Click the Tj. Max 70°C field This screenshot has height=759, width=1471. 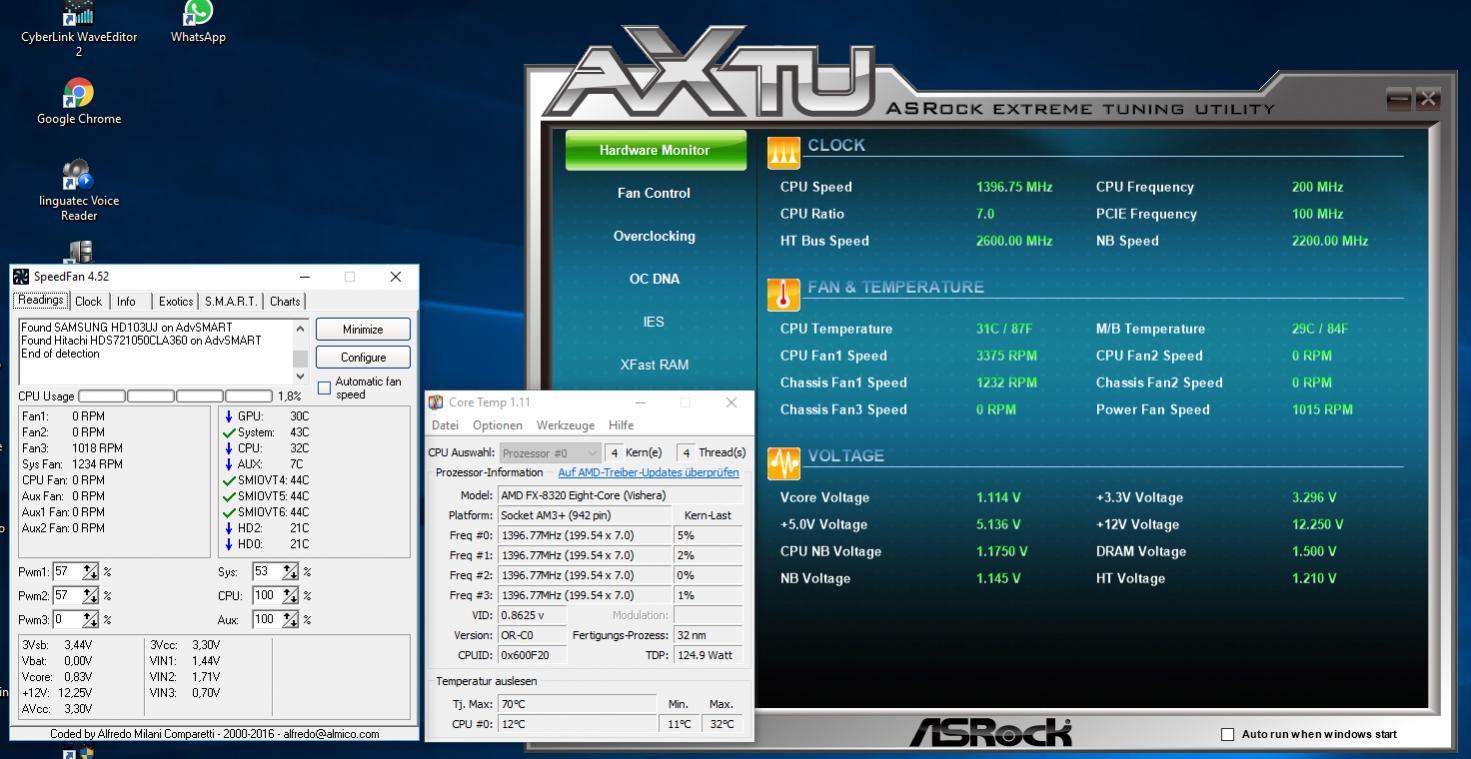pyautogui.click(x=576, y=704)
